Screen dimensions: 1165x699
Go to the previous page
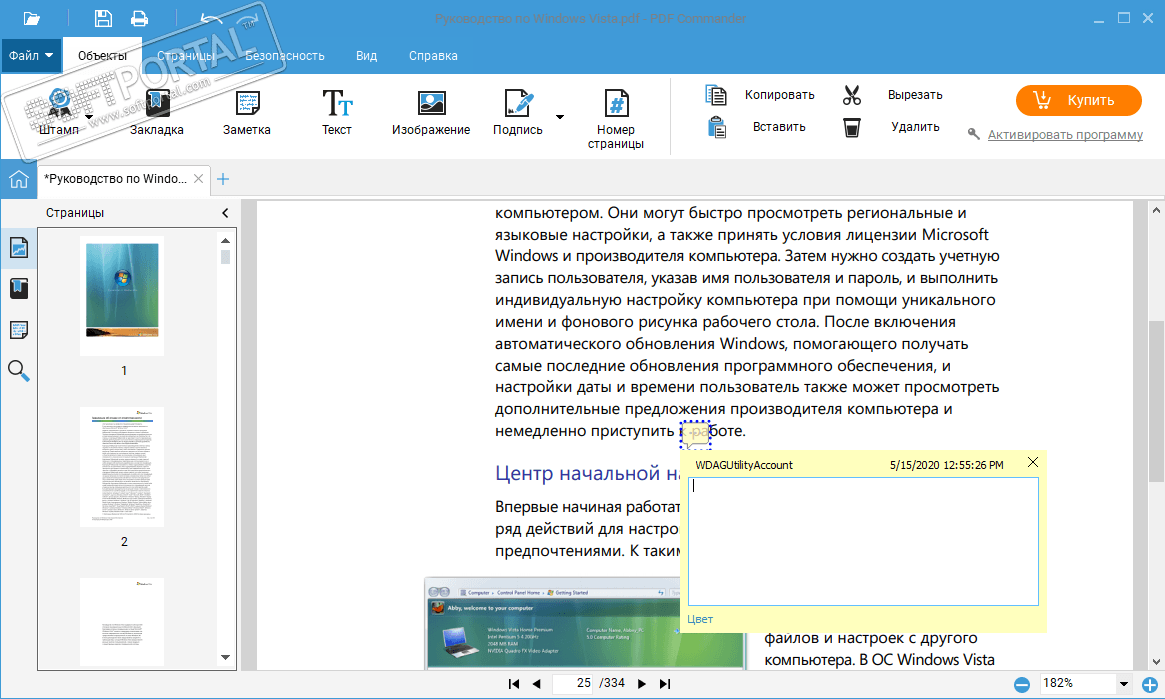536,683
